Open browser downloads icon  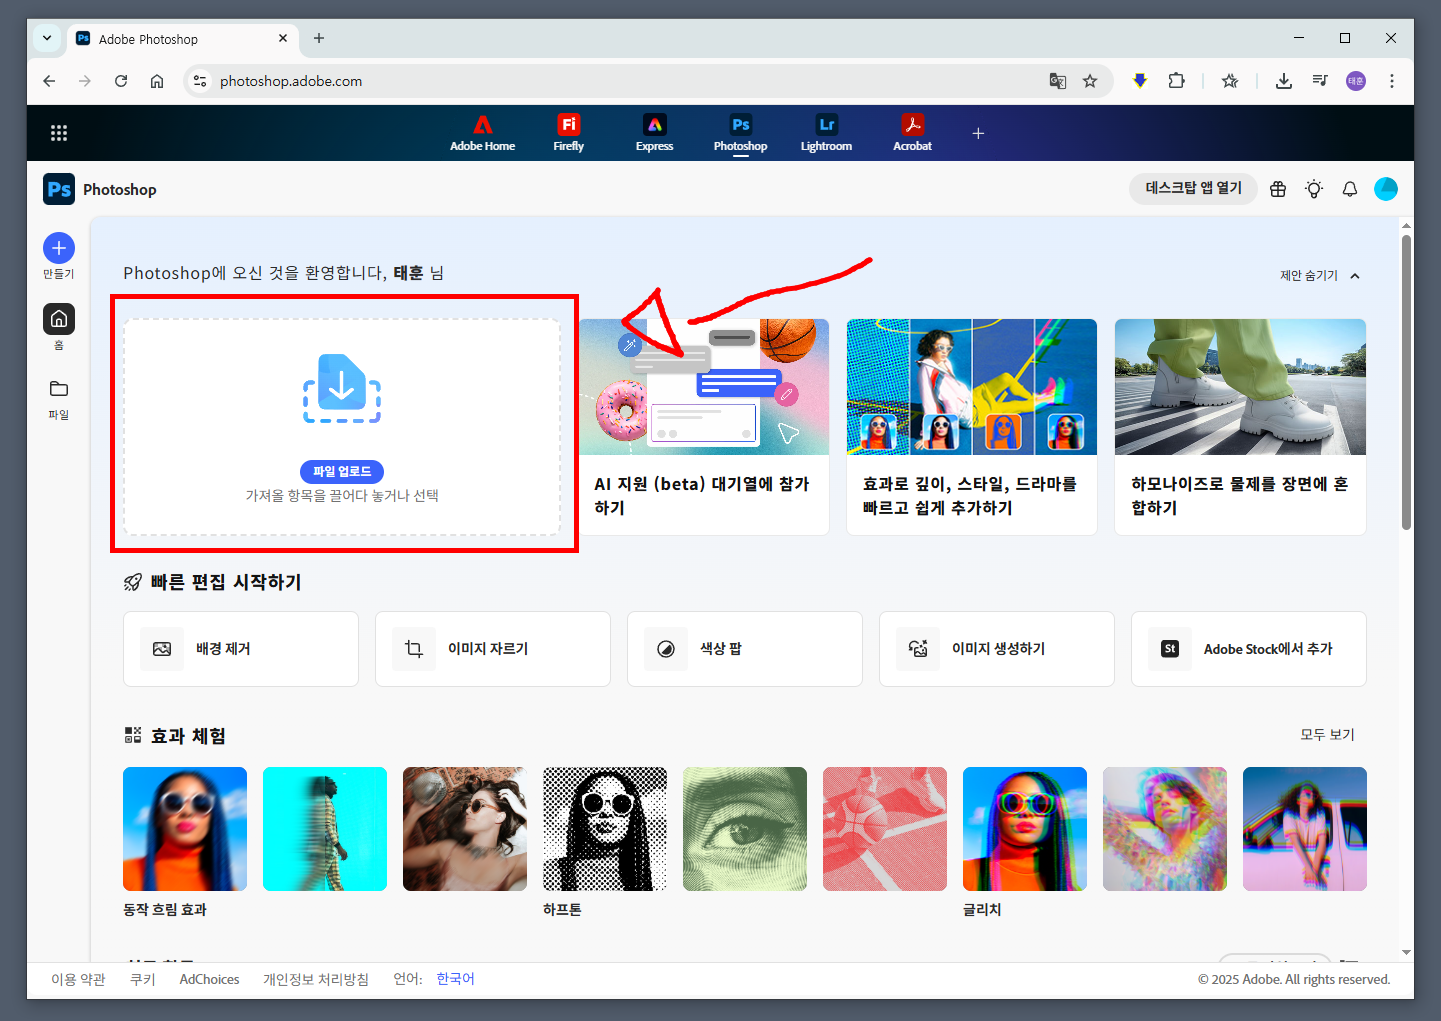1284,81
